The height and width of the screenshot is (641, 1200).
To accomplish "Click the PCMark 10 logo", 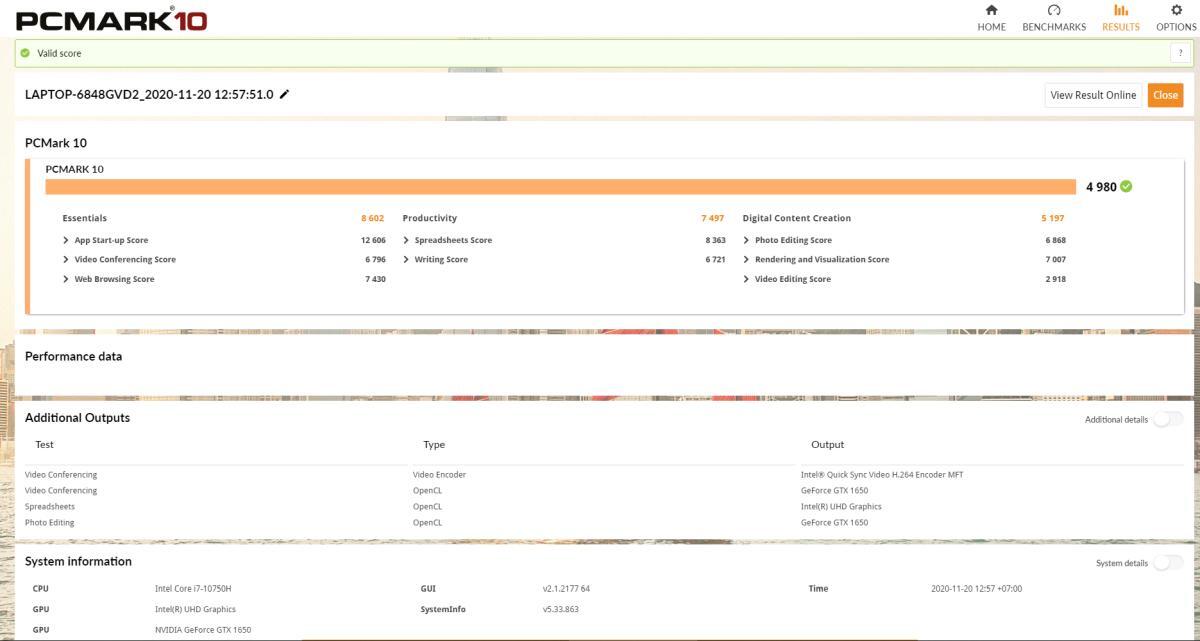I will tap(112, 19).
